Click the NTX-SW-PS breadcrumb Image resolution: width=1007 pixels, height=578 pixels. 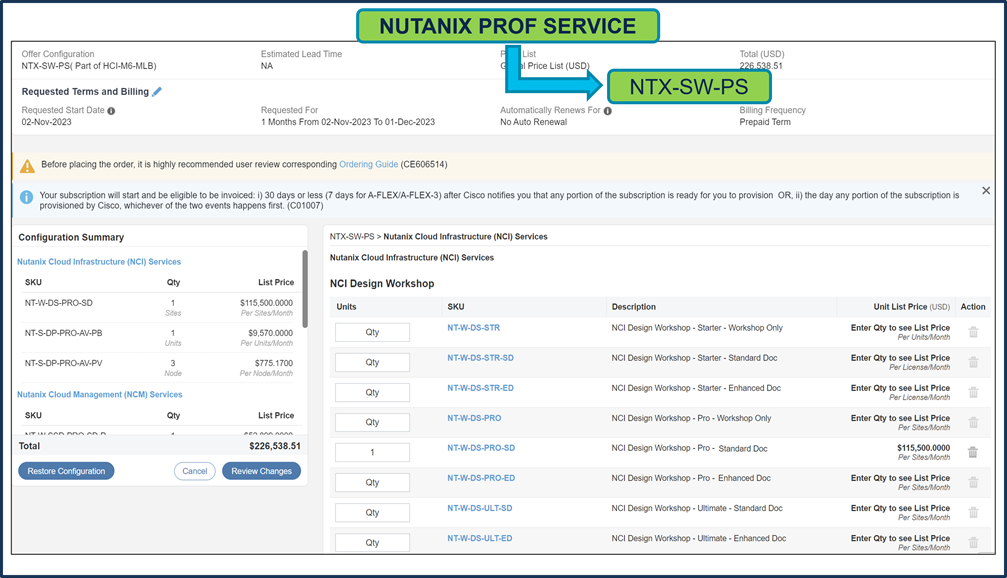point(352,236)
